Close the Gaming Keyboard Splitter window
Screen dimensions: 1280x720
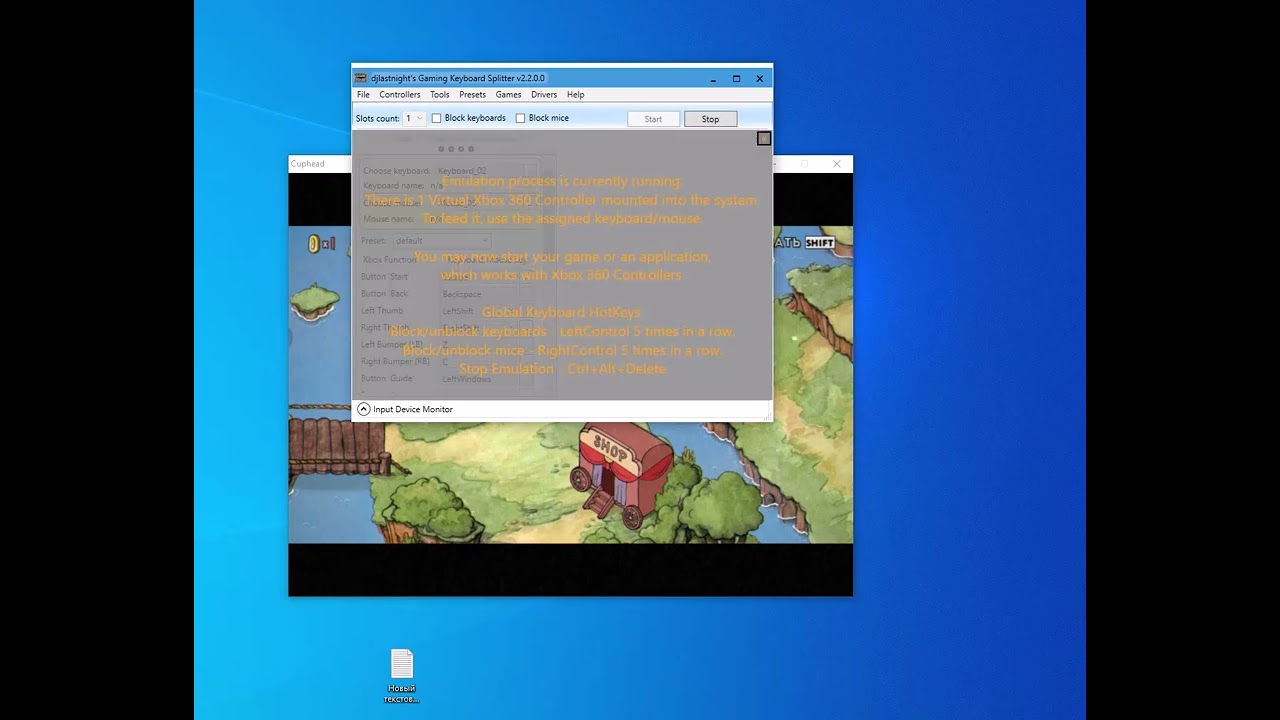pyautogui.click(x=759, y=78)
